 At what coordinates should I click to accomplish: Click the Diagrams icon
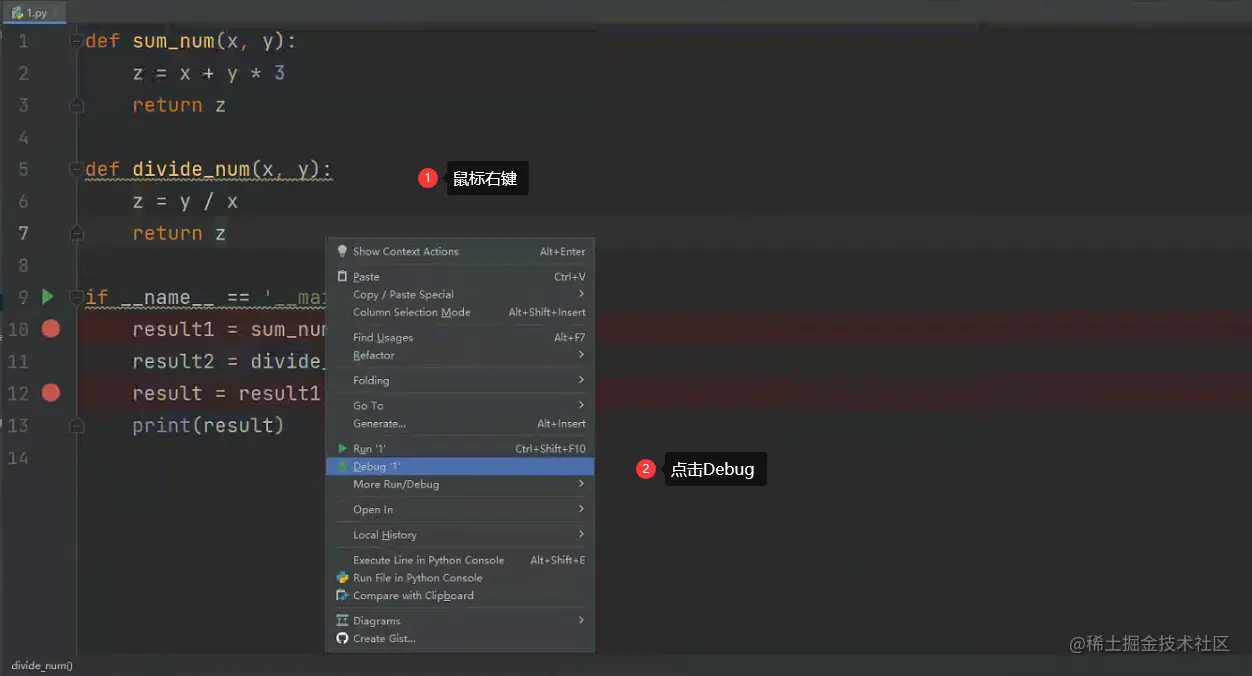point(342,620)
